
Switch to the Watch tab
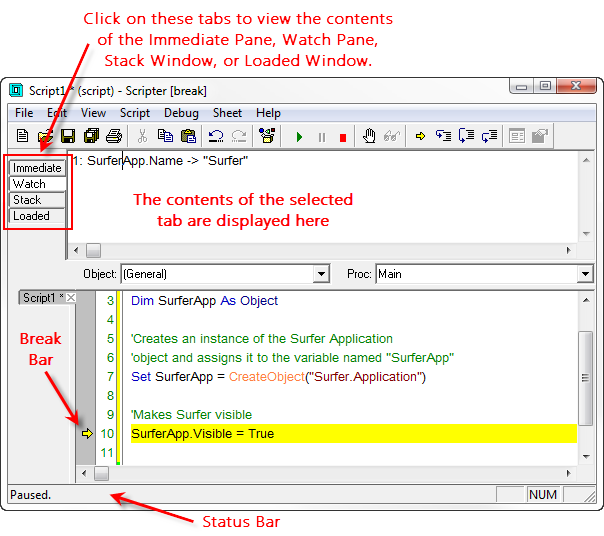[x=37, y=184]
